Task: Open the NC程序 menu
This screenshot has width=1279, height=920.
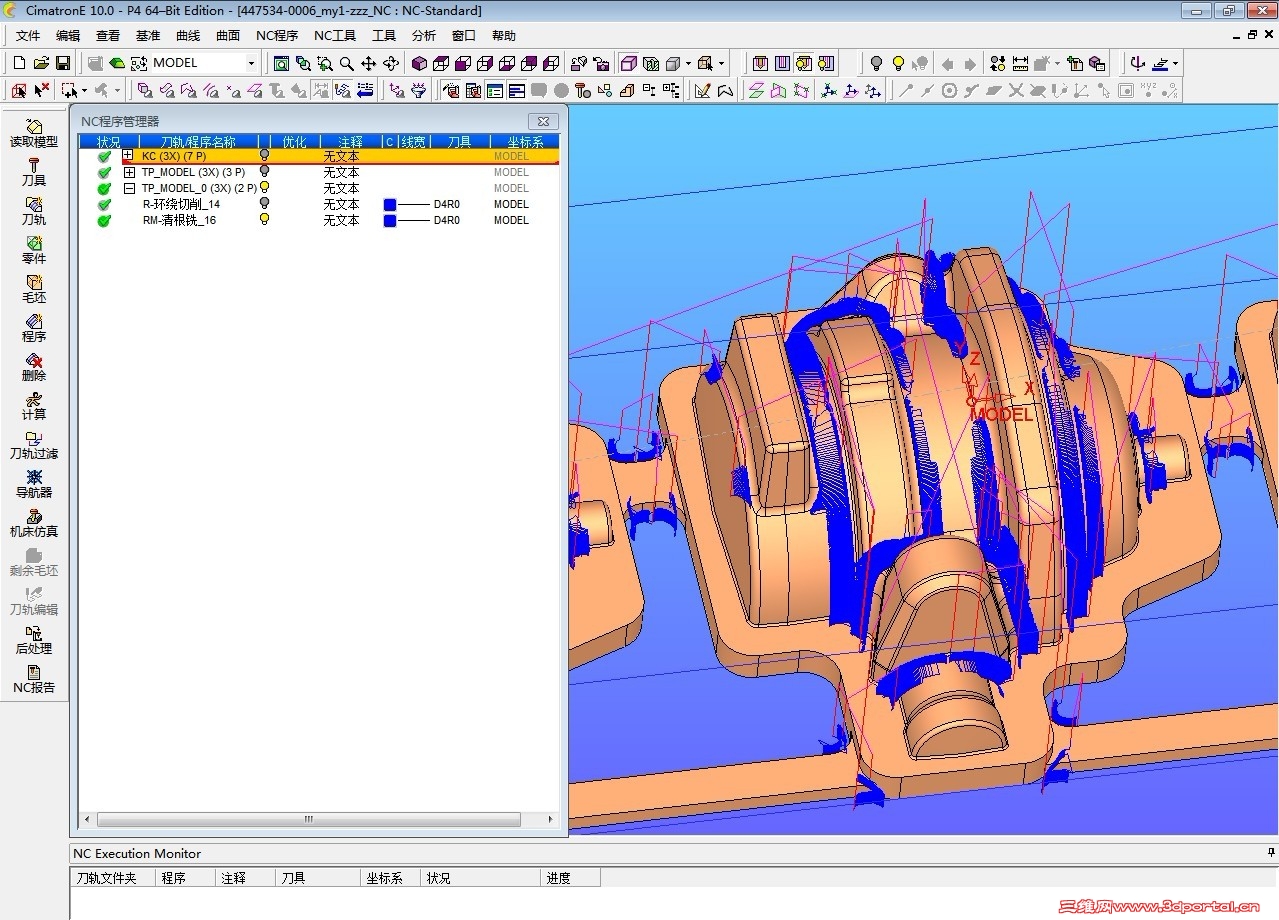Action: [277, 36]
